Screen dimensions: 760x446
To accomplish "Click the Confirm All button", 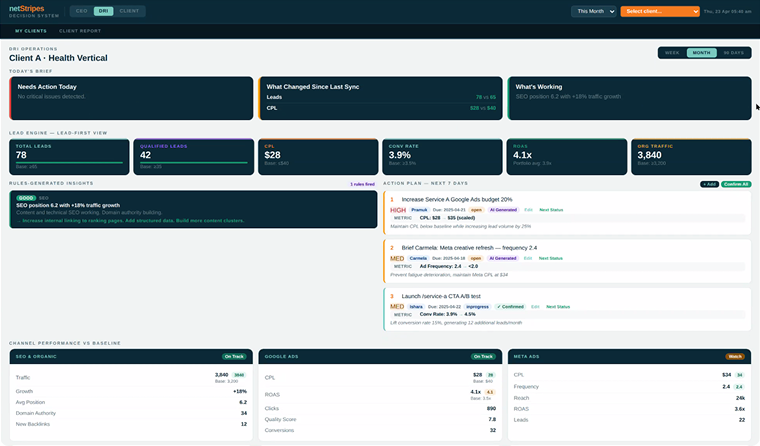I will coord(736,184).
